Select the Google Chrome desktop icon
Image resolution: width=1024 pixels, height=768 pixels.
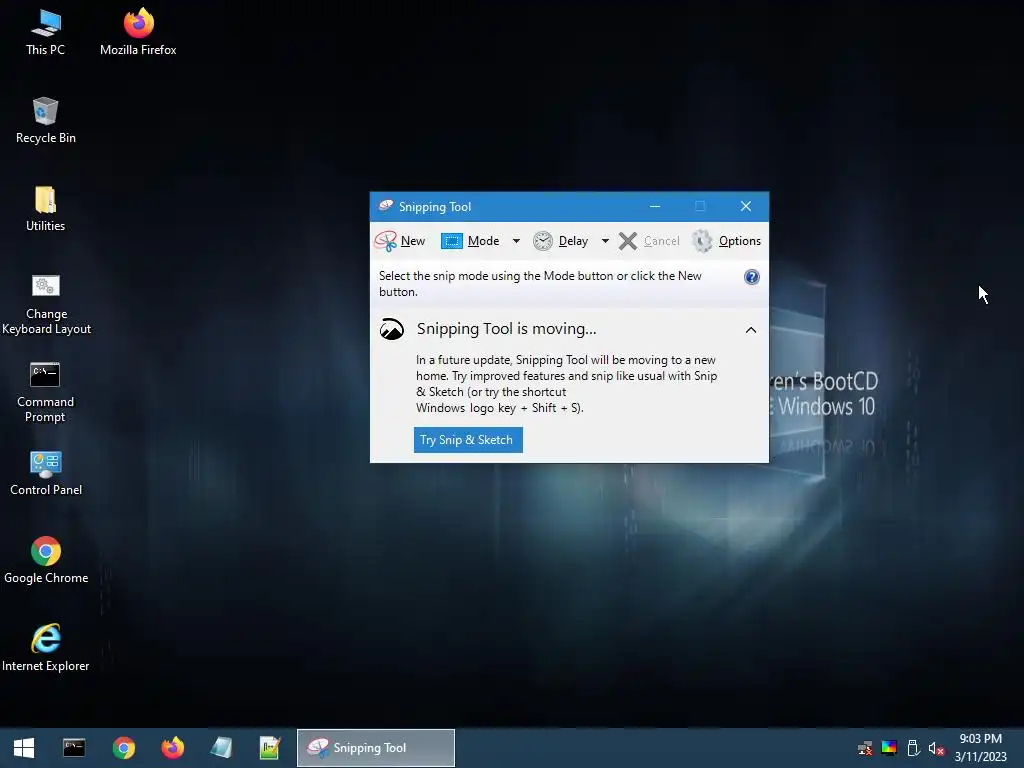[46, 560]
